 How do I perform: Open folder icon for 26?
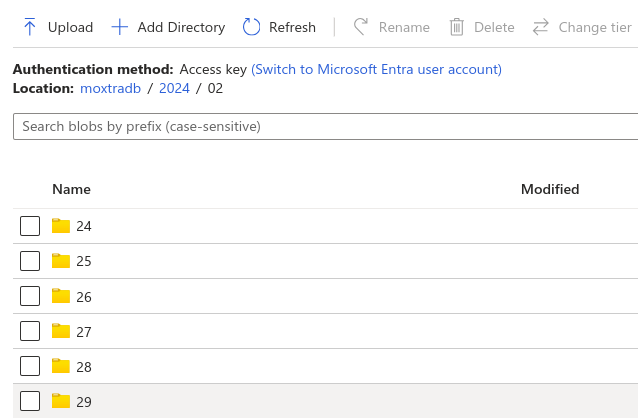coord(61,296)
